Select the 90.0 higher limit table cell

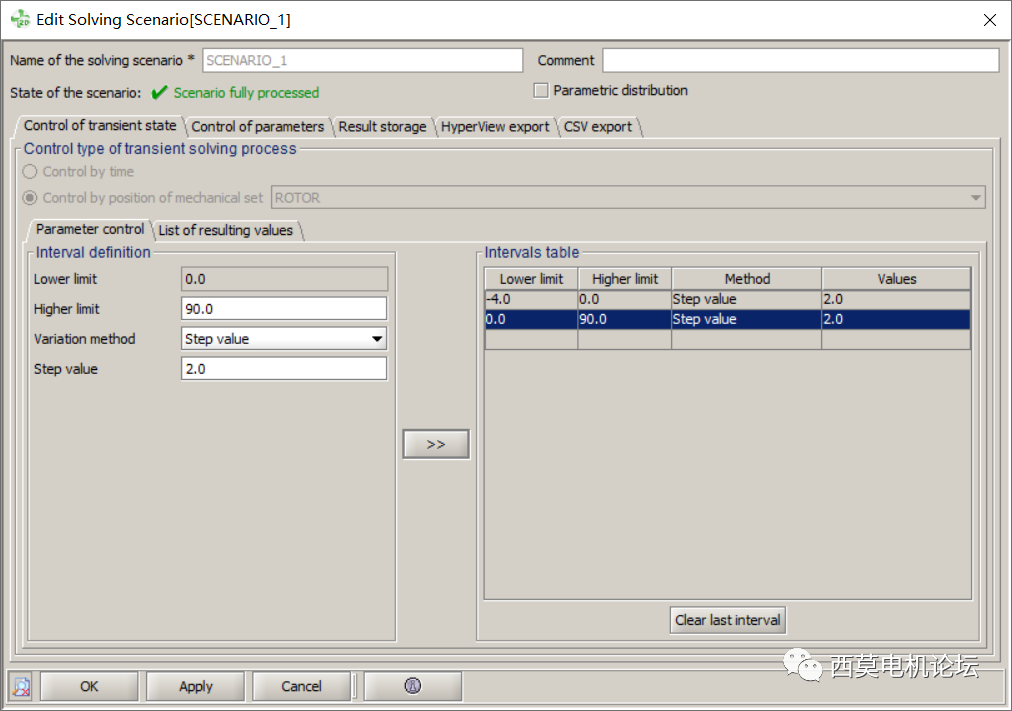(x=625, y=319)
